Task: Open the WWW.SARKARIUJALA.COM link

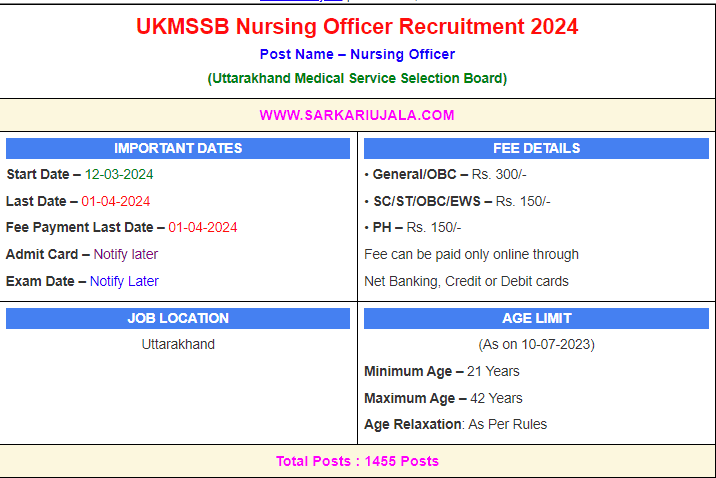Action: click(357, 115)
